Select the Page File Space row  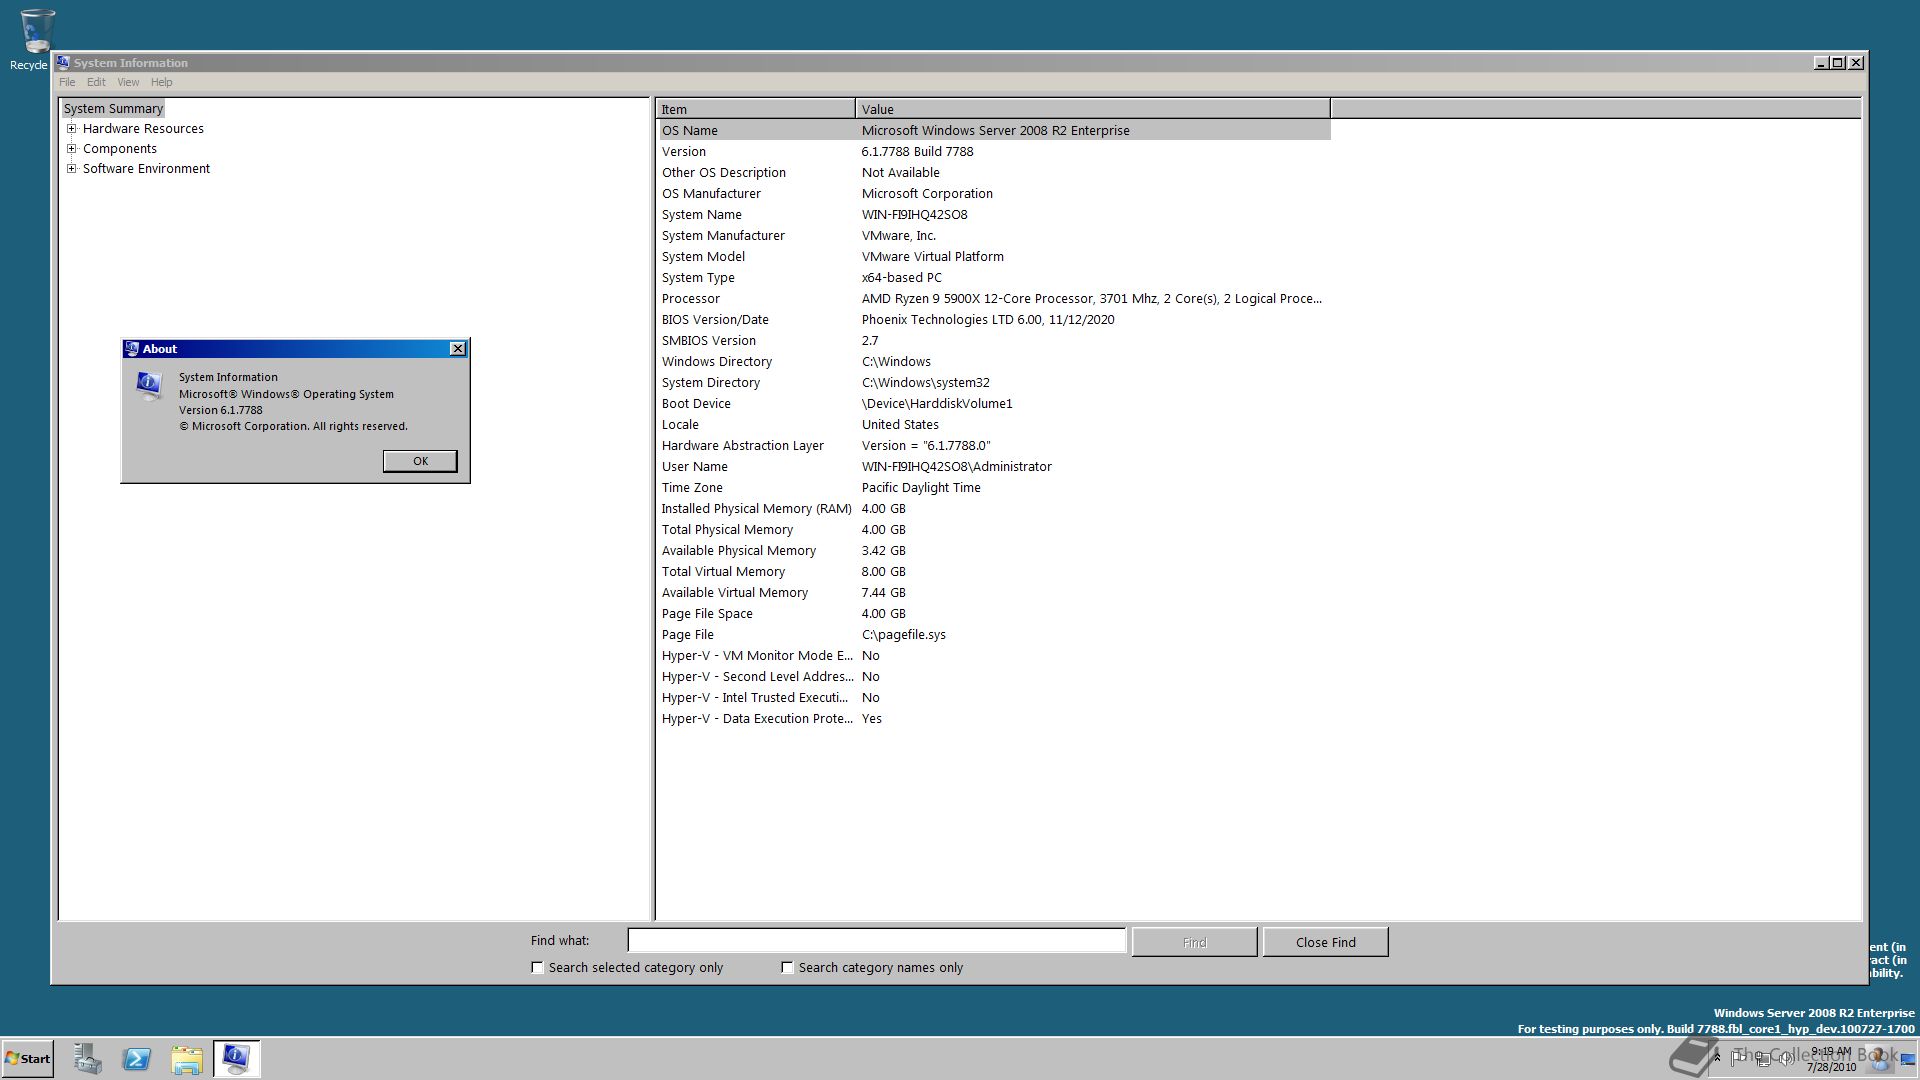click(993, 614)
